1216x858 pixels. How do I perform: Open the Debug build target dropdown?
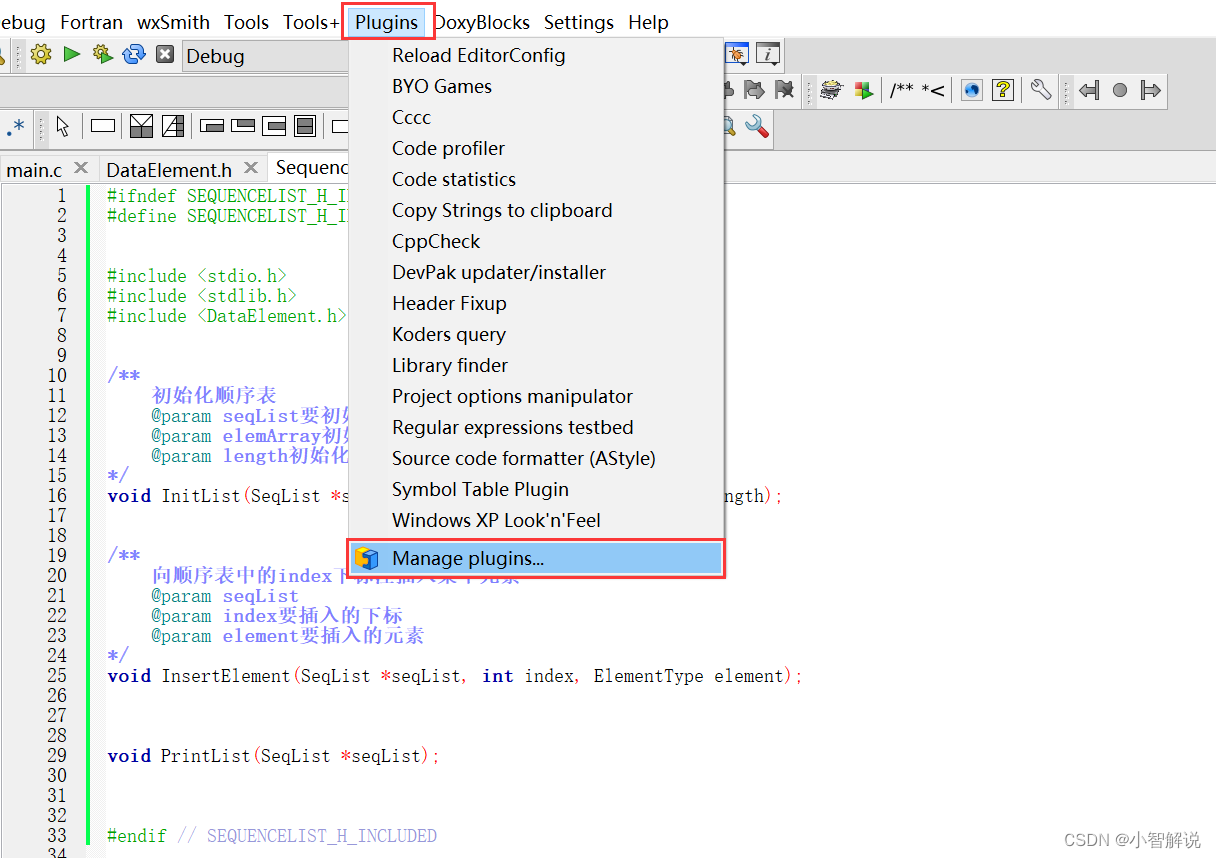265,56
